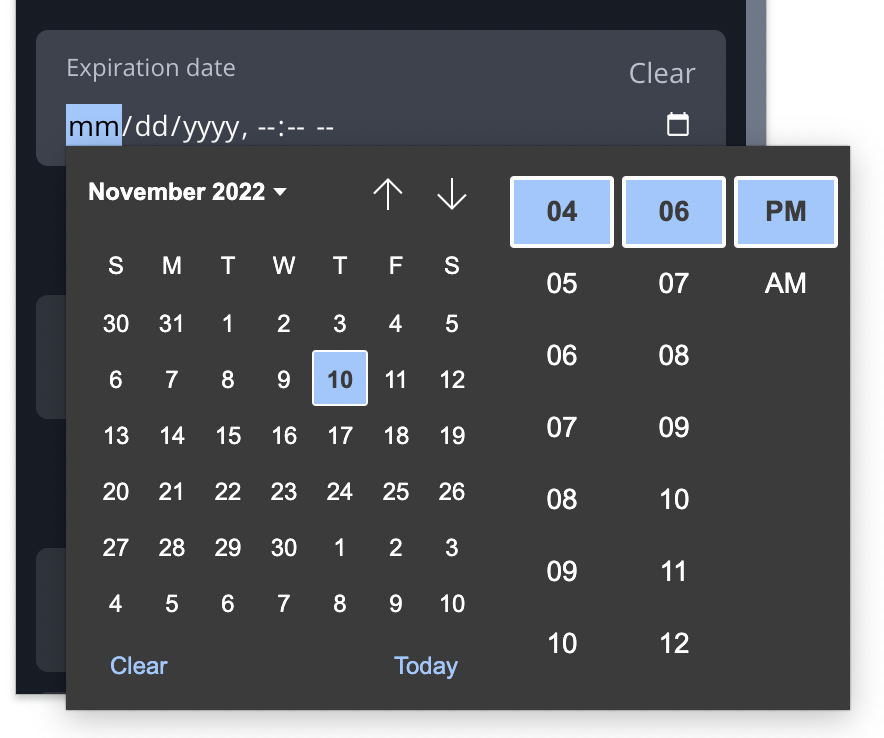
Task: Click the Today link
Action: [x=426, y=665]
